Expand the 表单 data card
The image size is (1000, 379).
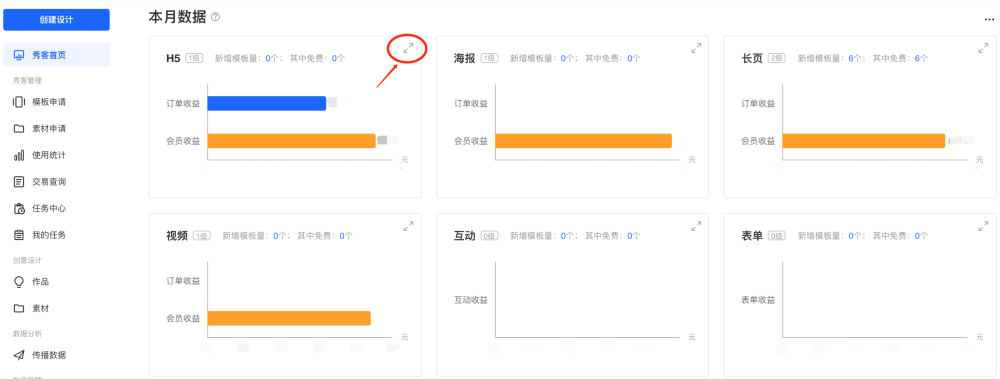click(x=983, y=226)
